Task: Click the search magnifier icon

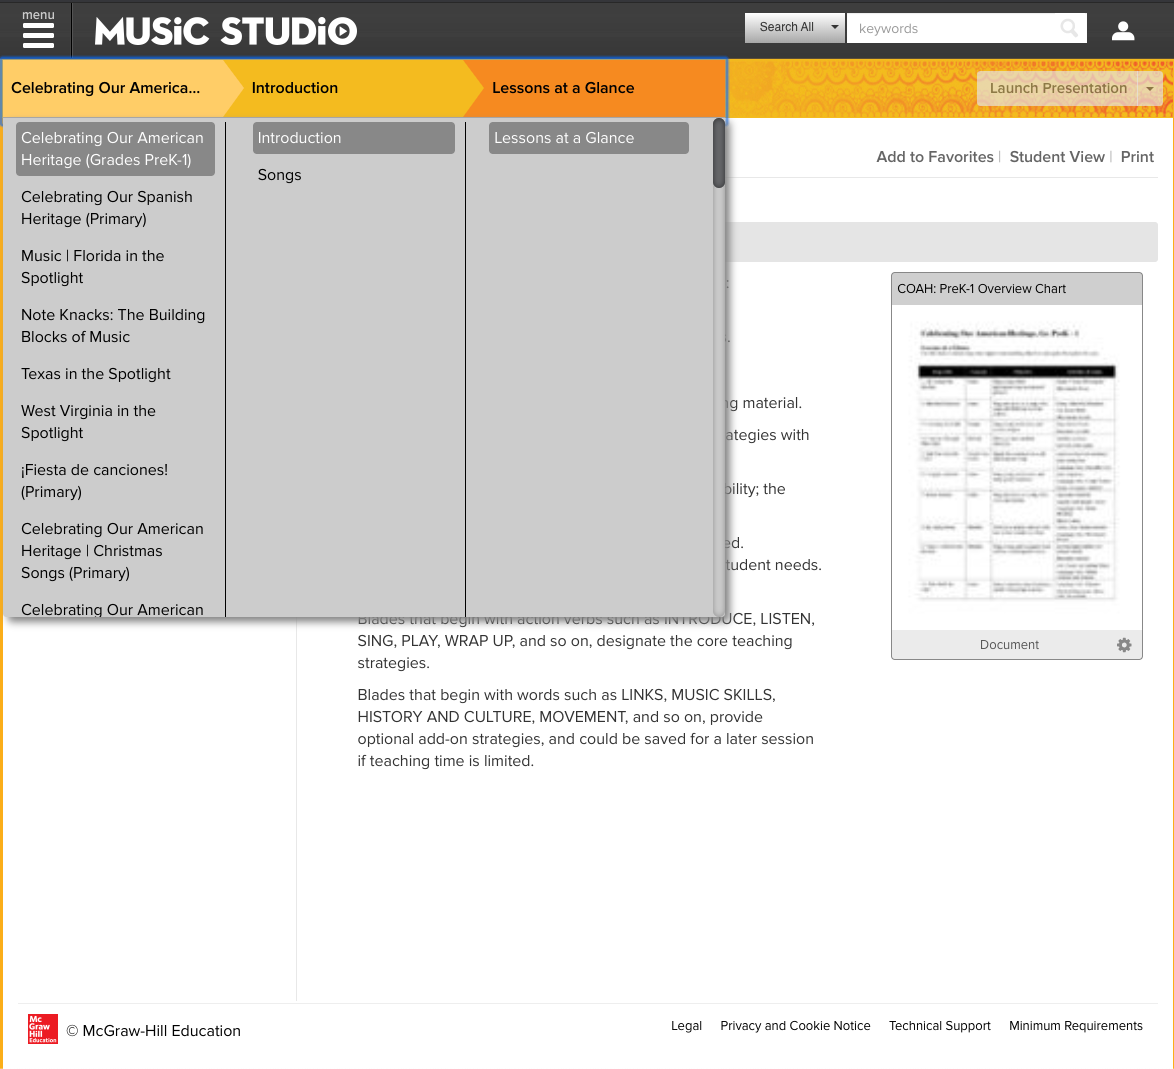Action: tap(1069, 28)
